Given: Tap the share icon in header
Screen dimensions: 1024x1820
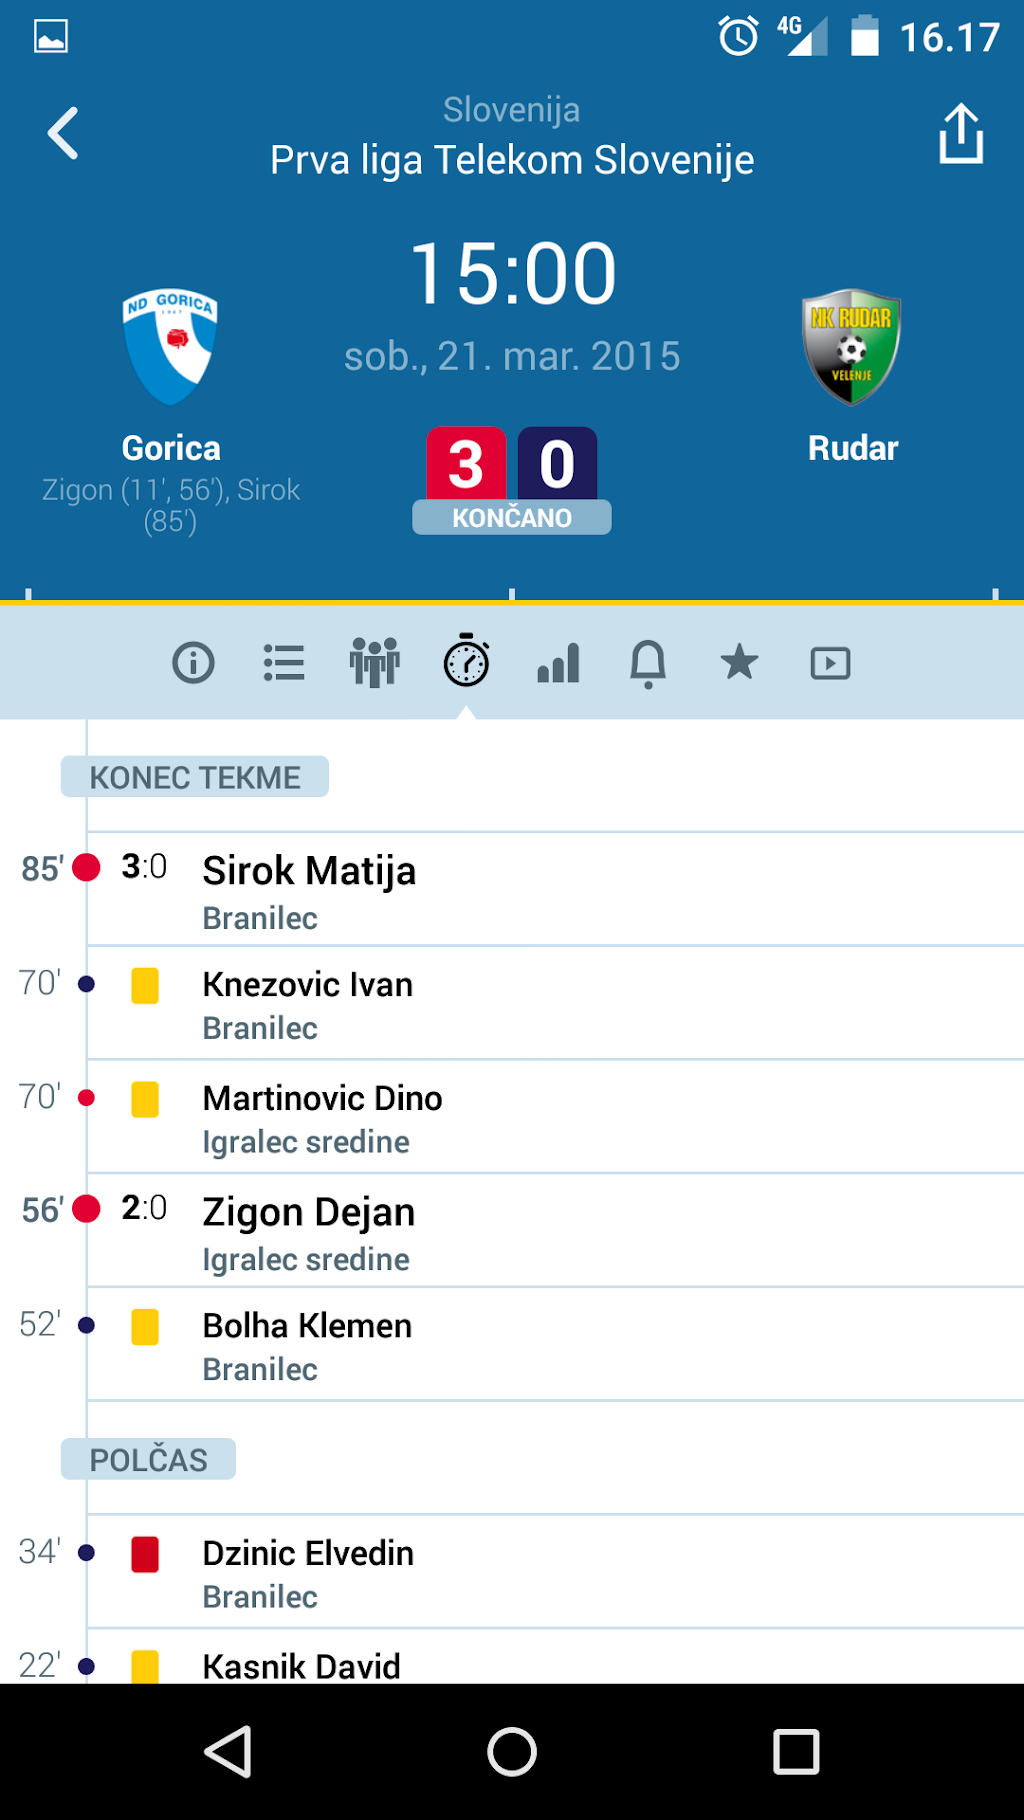Looking at the screenshot, I should pyautogui.click(x=961, y=134).
